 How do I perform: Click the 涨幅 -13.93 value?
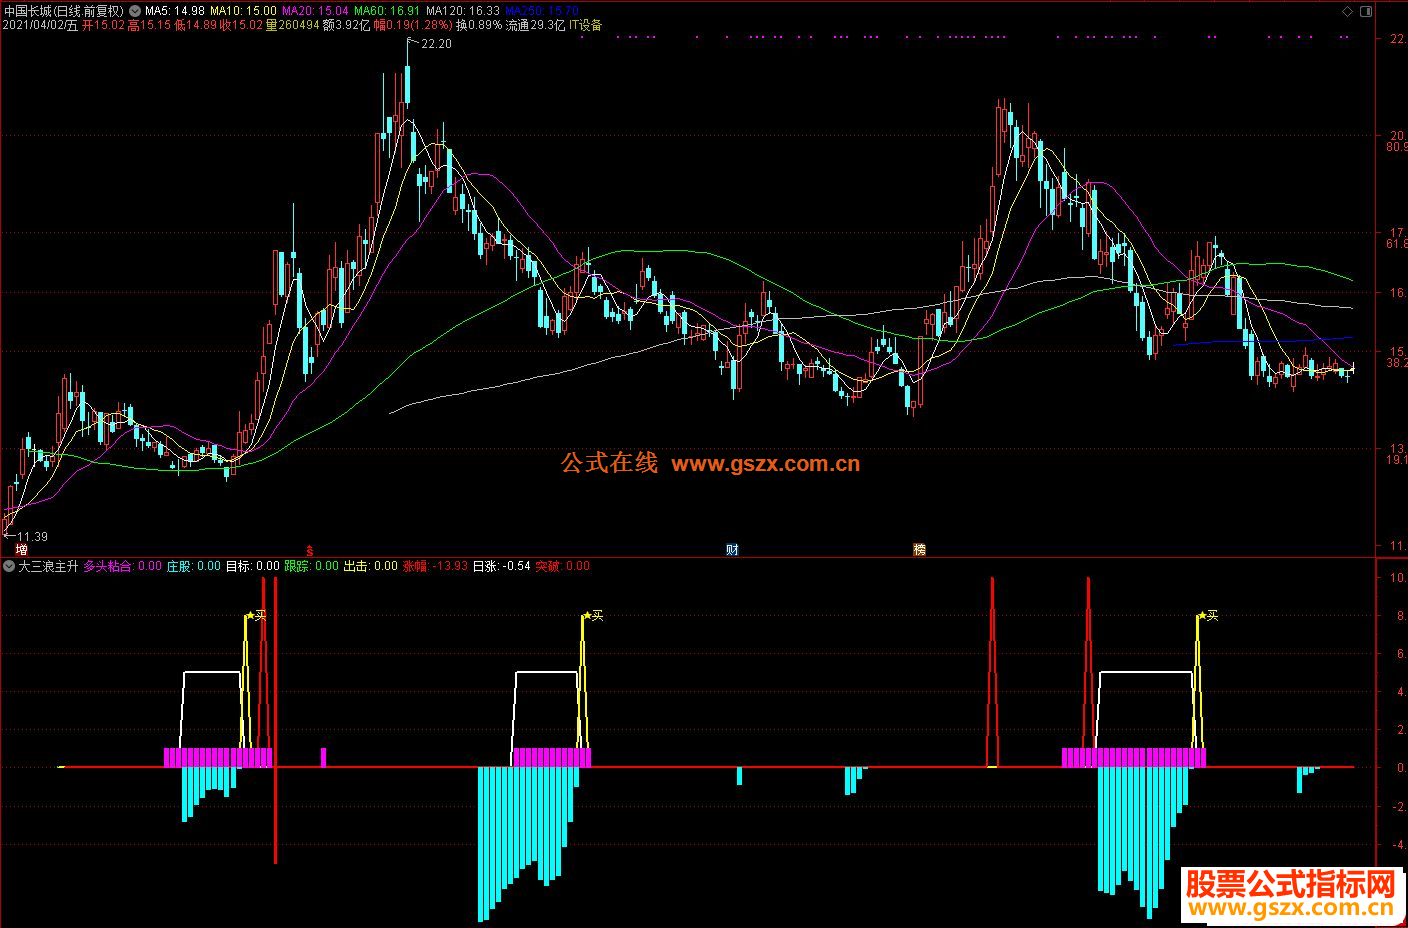coord(435,566)
